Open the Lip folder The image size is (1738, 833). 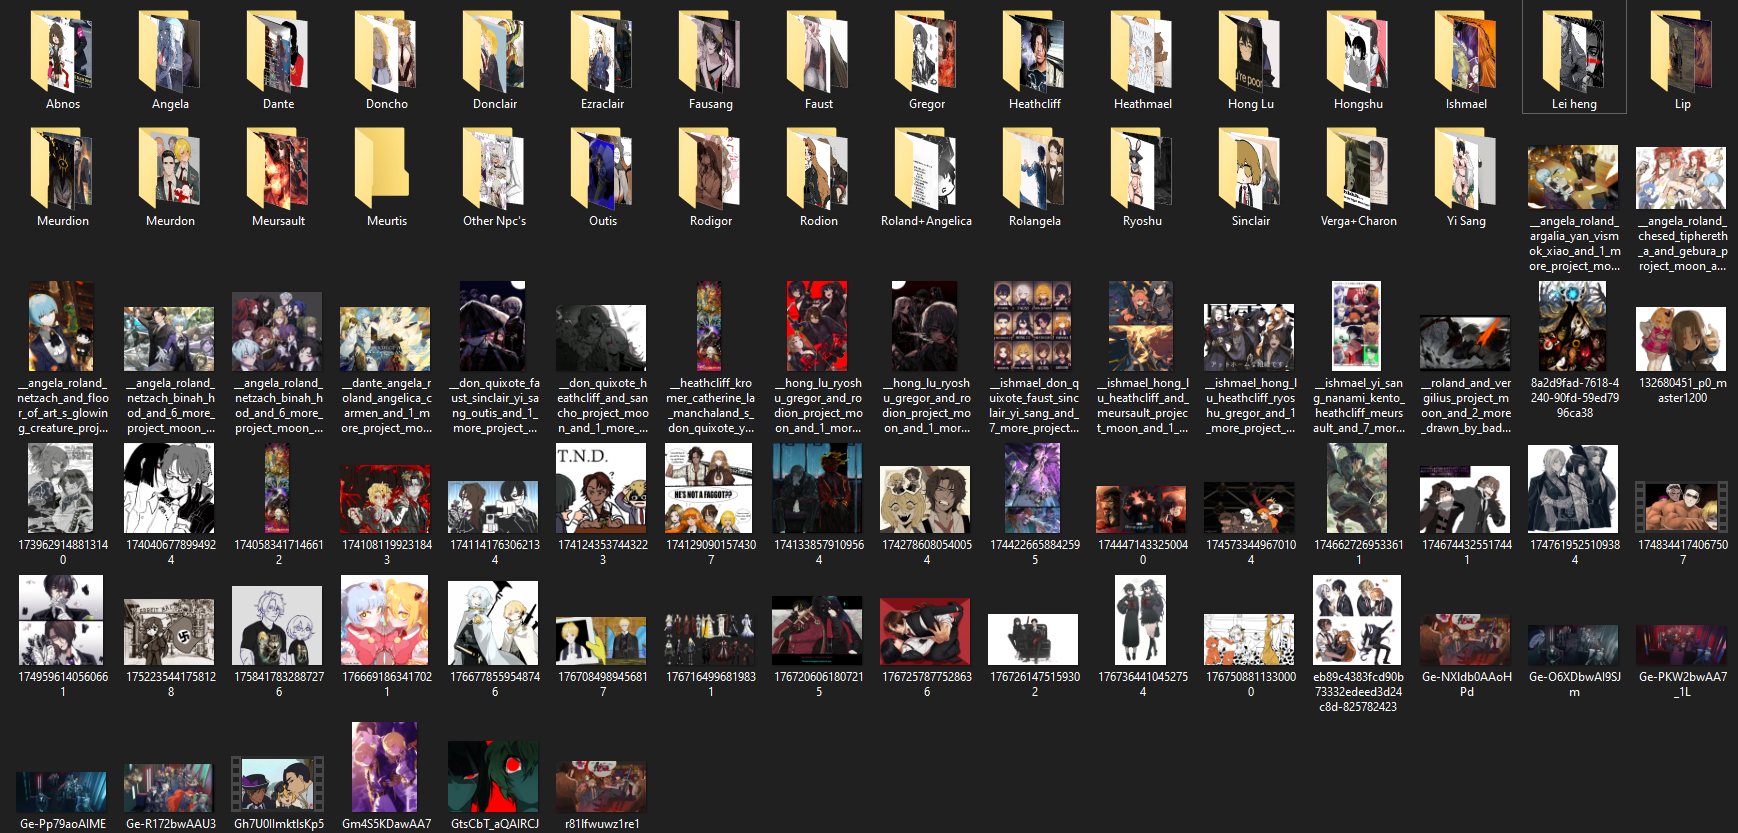(x=1682, y=52)
